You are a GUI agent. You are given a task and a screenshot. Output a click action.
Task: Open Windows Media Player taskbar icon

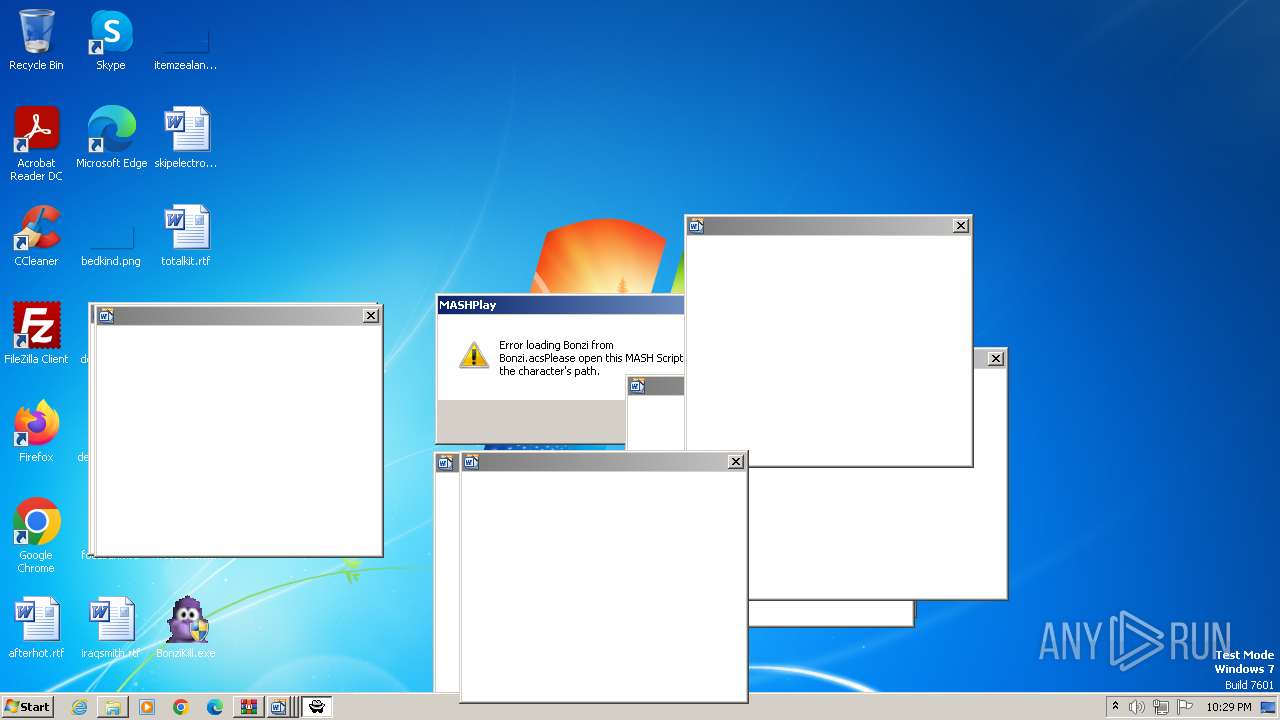click(147, 707)
